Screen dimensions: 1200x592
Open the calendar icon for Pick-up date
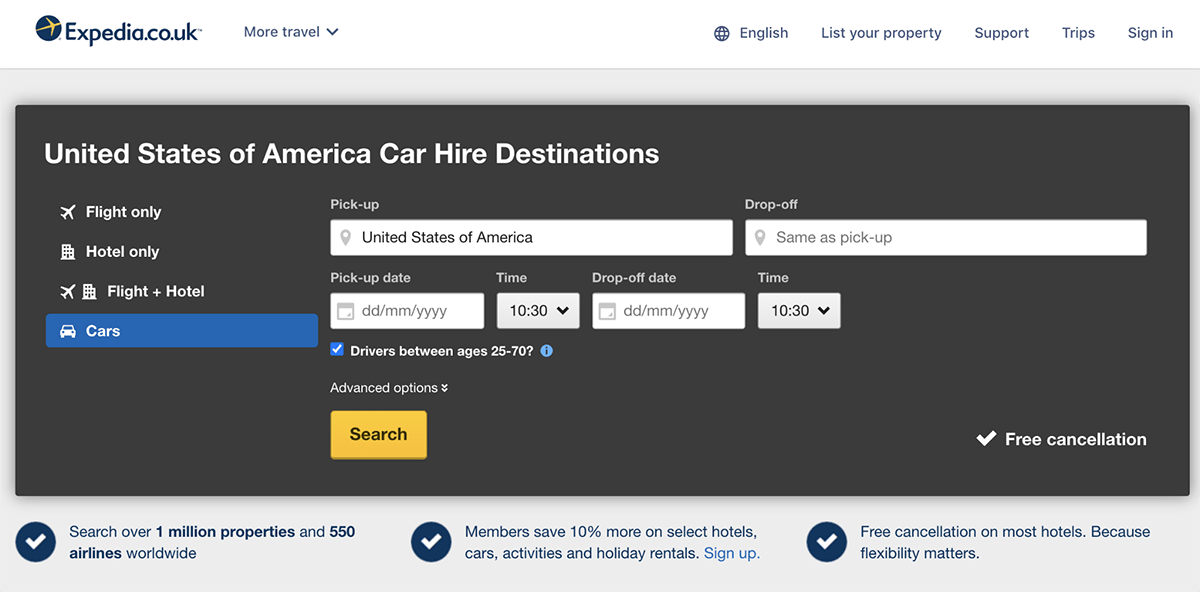click(345, 311)
